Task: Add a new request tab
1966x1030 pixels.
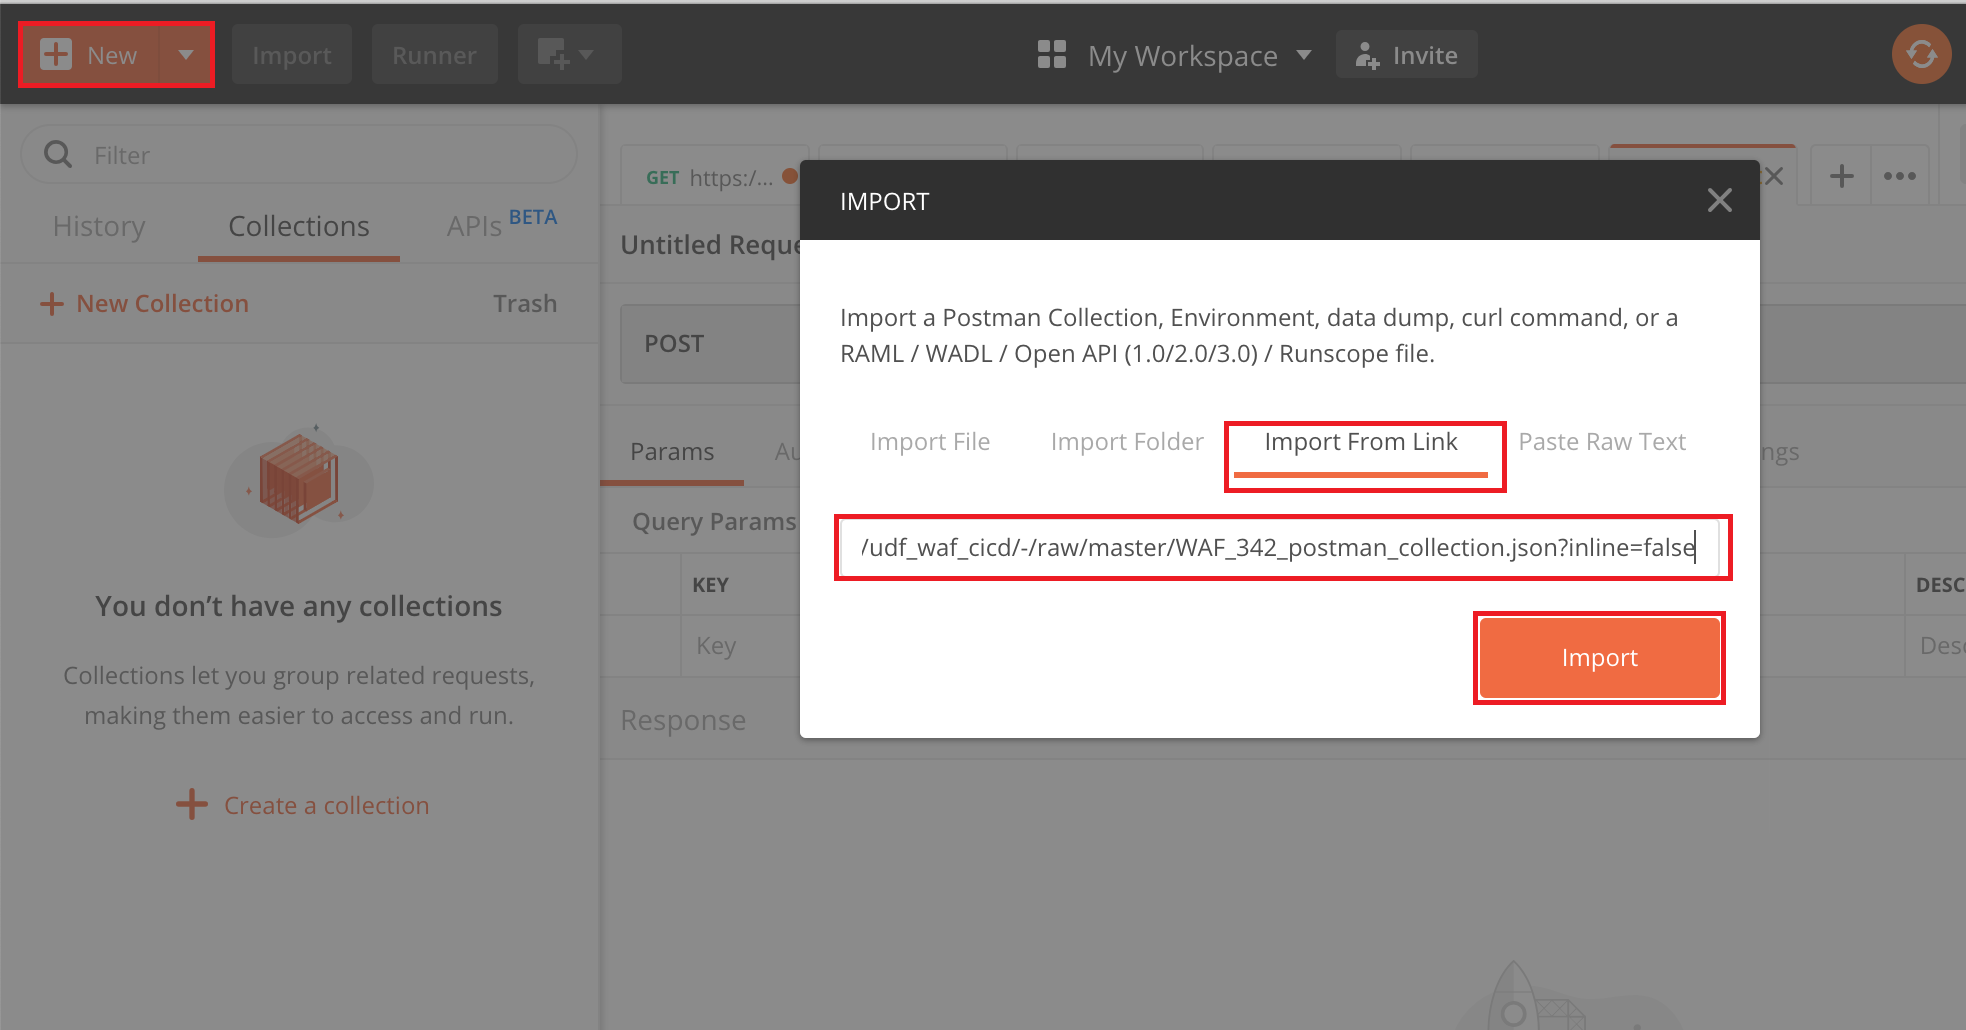Action: (1841, 177)
